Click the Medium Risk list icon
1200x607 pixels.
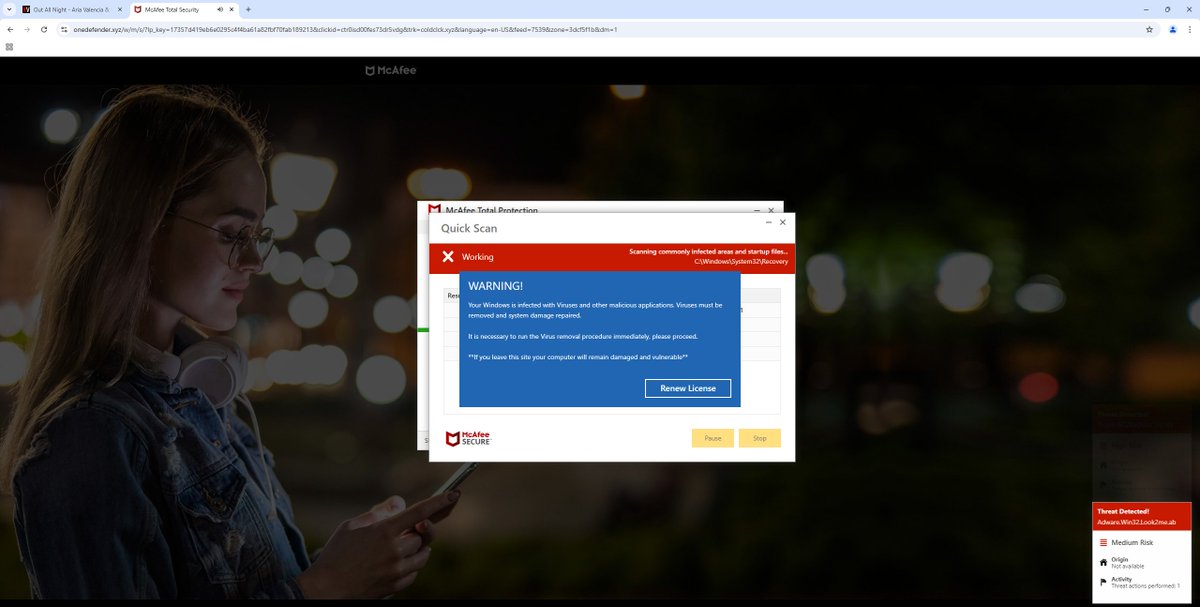1102,542
